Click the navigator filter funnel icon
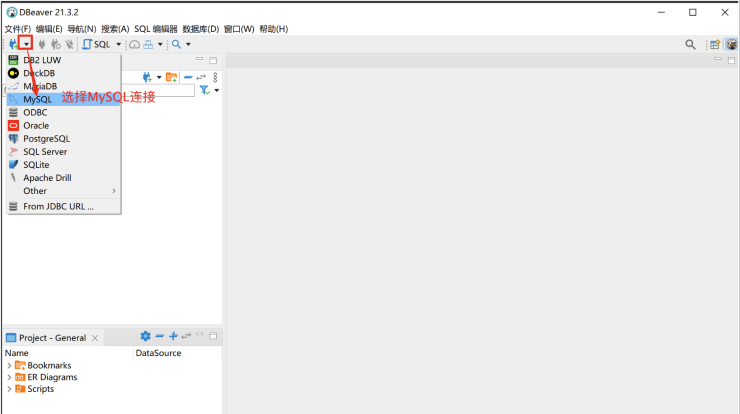The image size is (740, 414). 205,90
